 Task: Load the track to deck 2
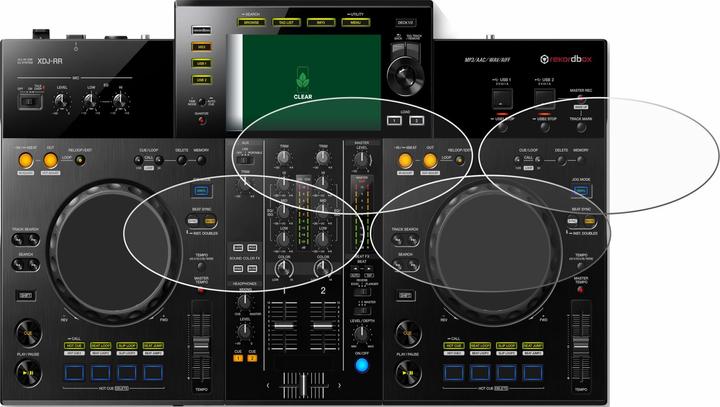(x=416, y=120)
